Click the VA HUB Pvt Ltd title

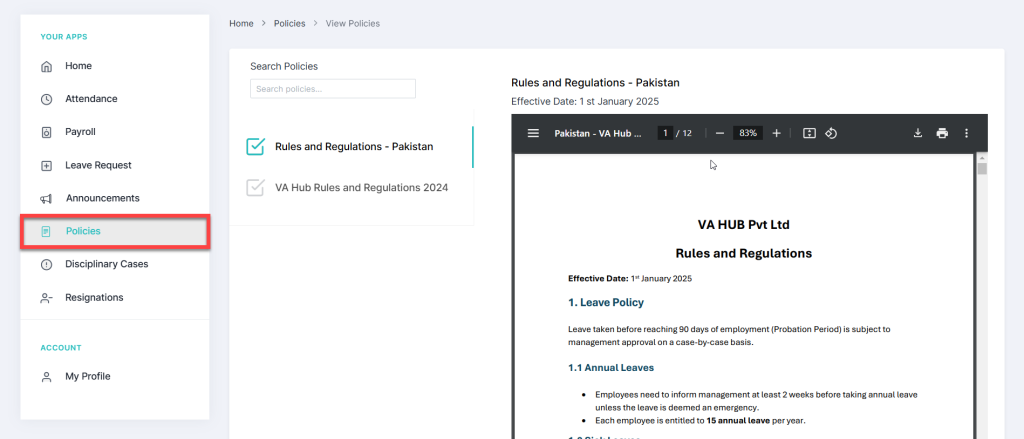744,225
